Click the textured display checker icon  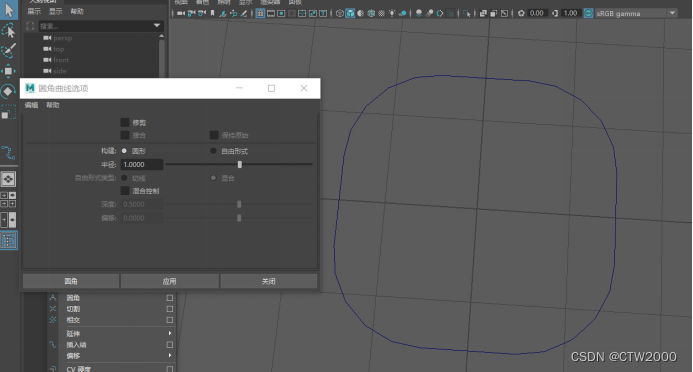381,13
